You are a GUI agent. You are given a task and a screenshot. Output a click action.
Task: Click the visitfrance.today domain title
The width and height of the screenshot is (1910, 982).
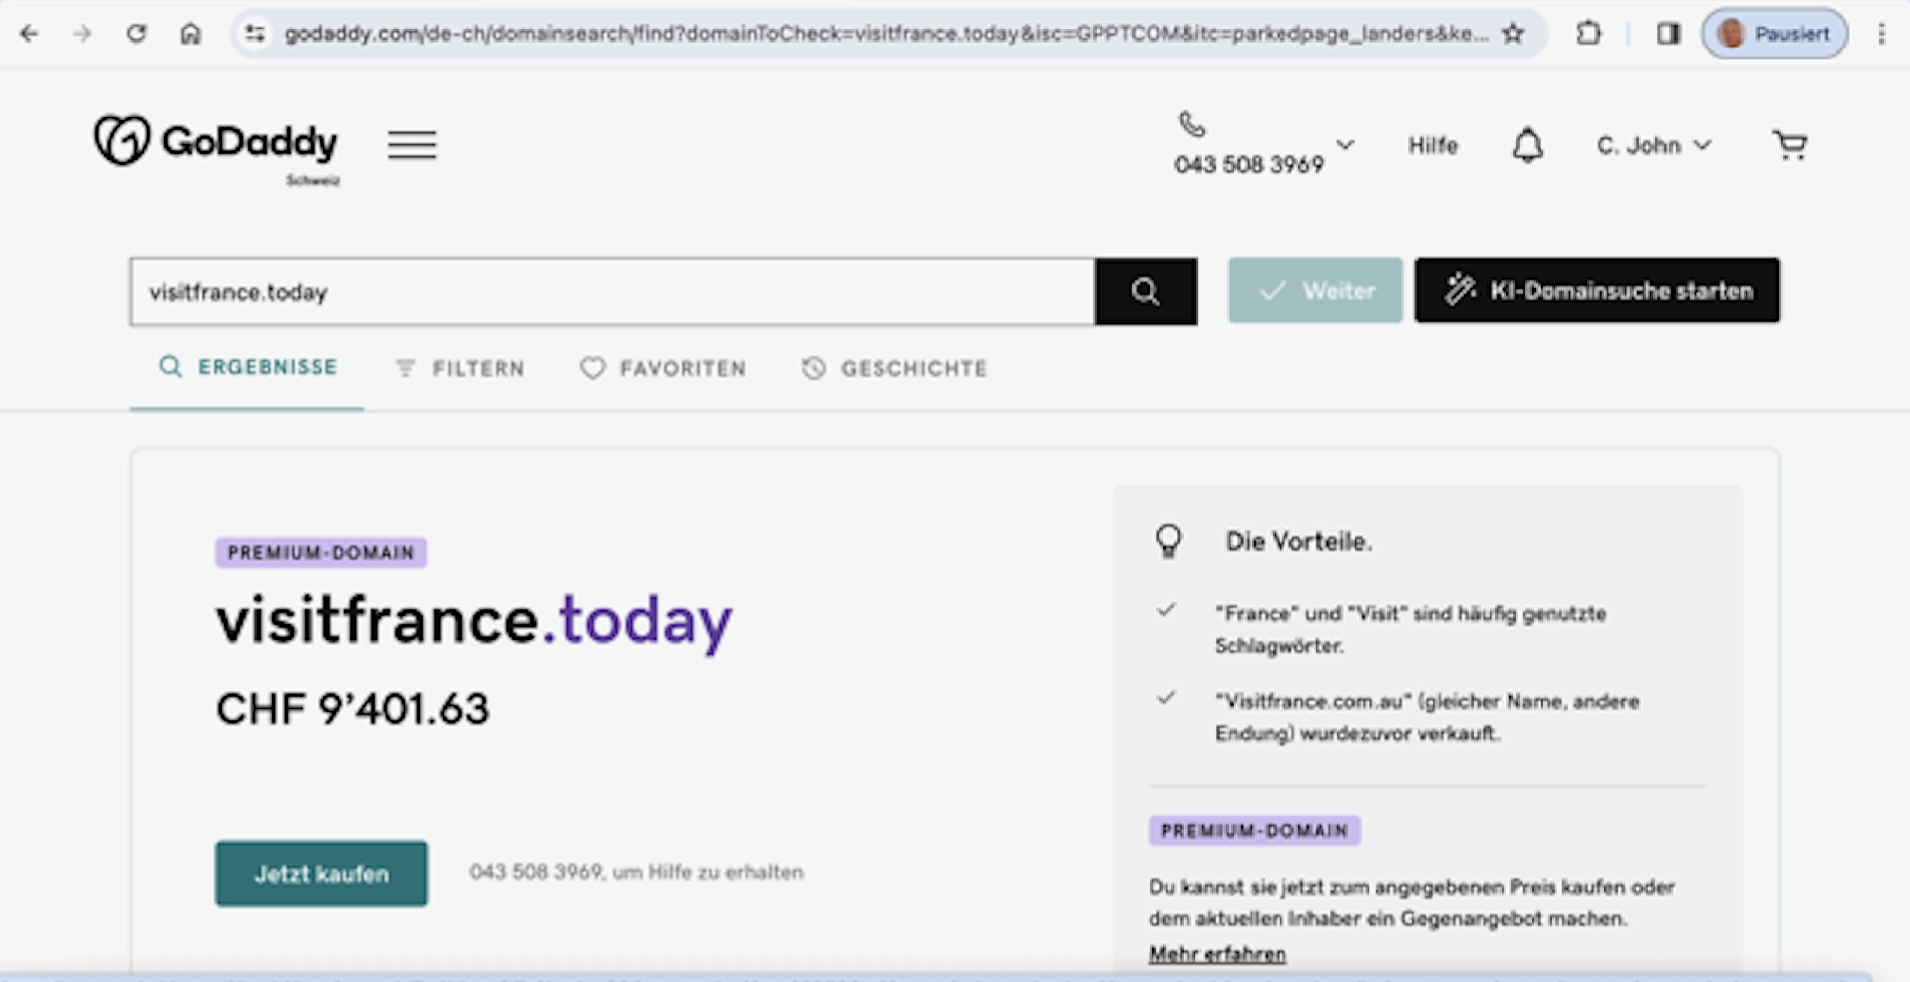pyautogui.click(x=474, y=622)
